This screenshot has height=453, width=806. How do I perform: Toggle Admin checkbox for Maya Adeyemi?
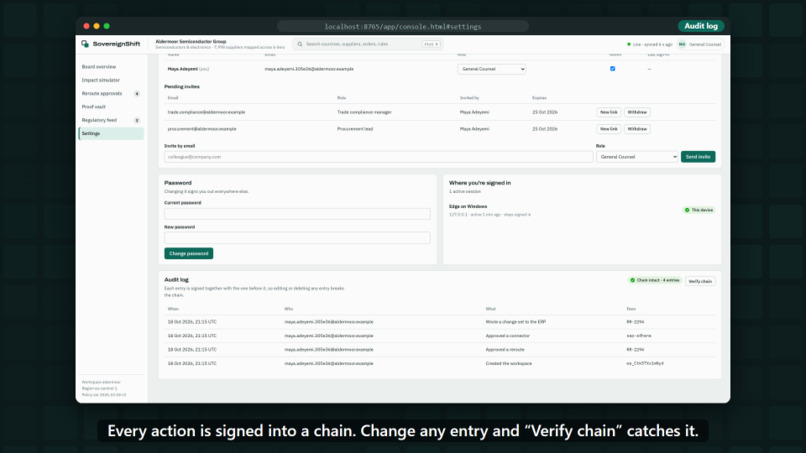(x=612, y=68)
